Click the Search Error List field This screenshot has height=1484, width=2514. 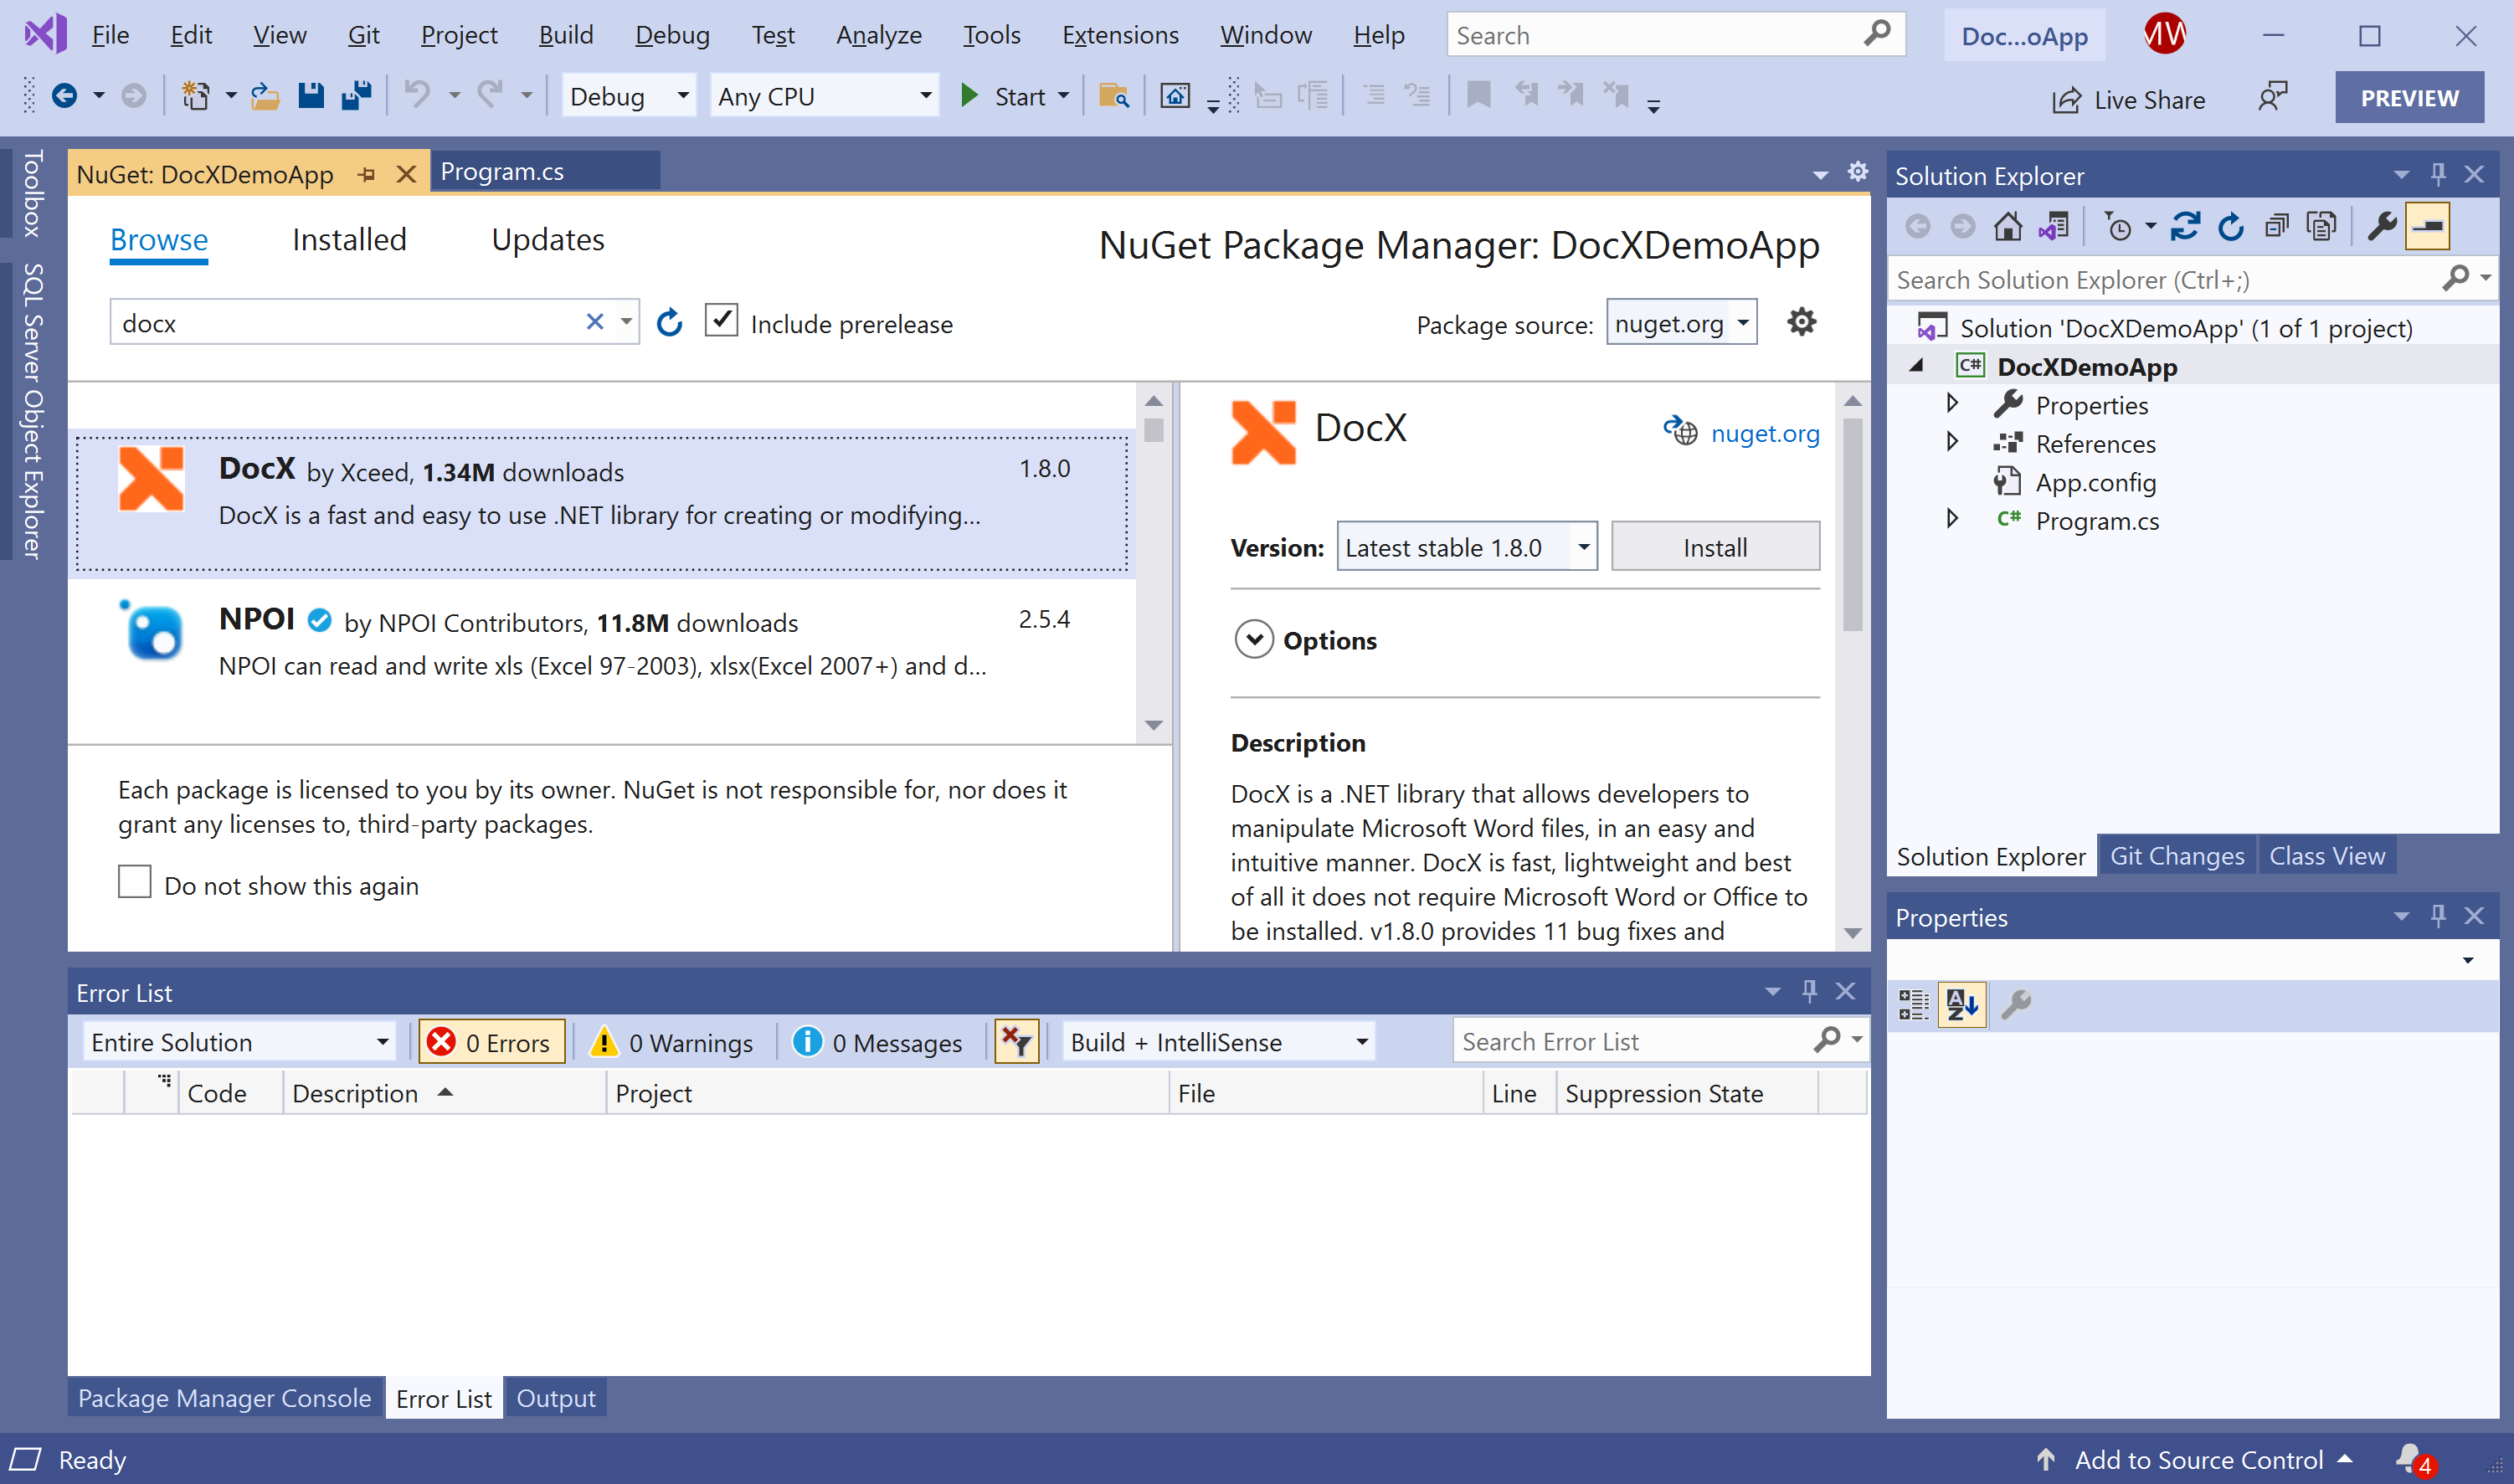[1633, 1042]
